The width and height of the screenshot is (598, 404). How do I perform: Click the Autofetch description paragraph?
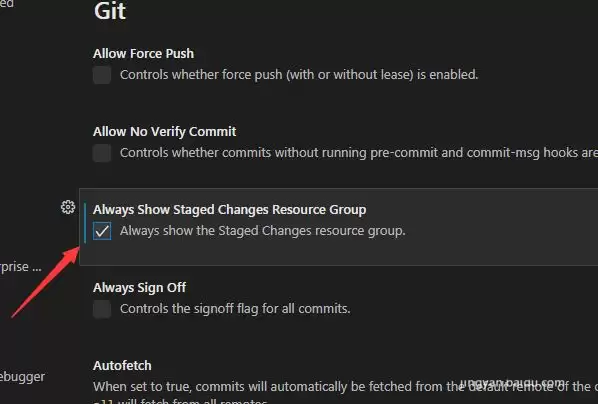tap(346, 392)
